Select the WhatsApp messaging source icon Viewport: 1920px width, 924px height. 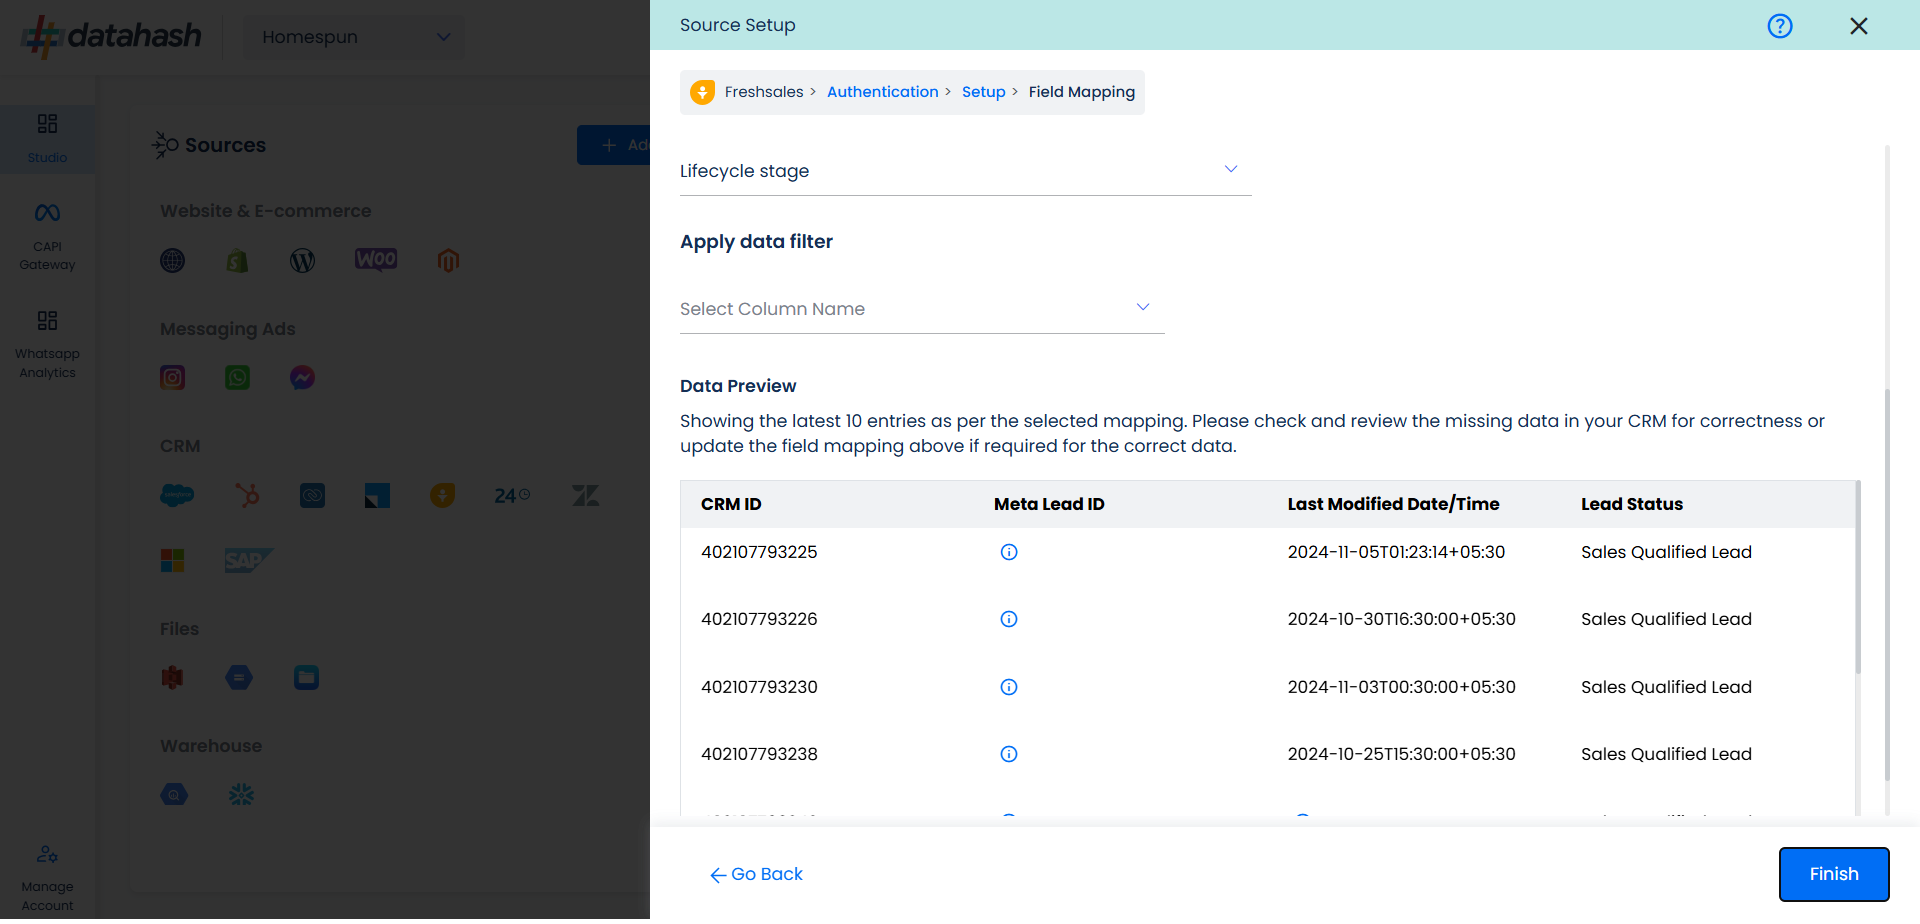tap(237, 378)
